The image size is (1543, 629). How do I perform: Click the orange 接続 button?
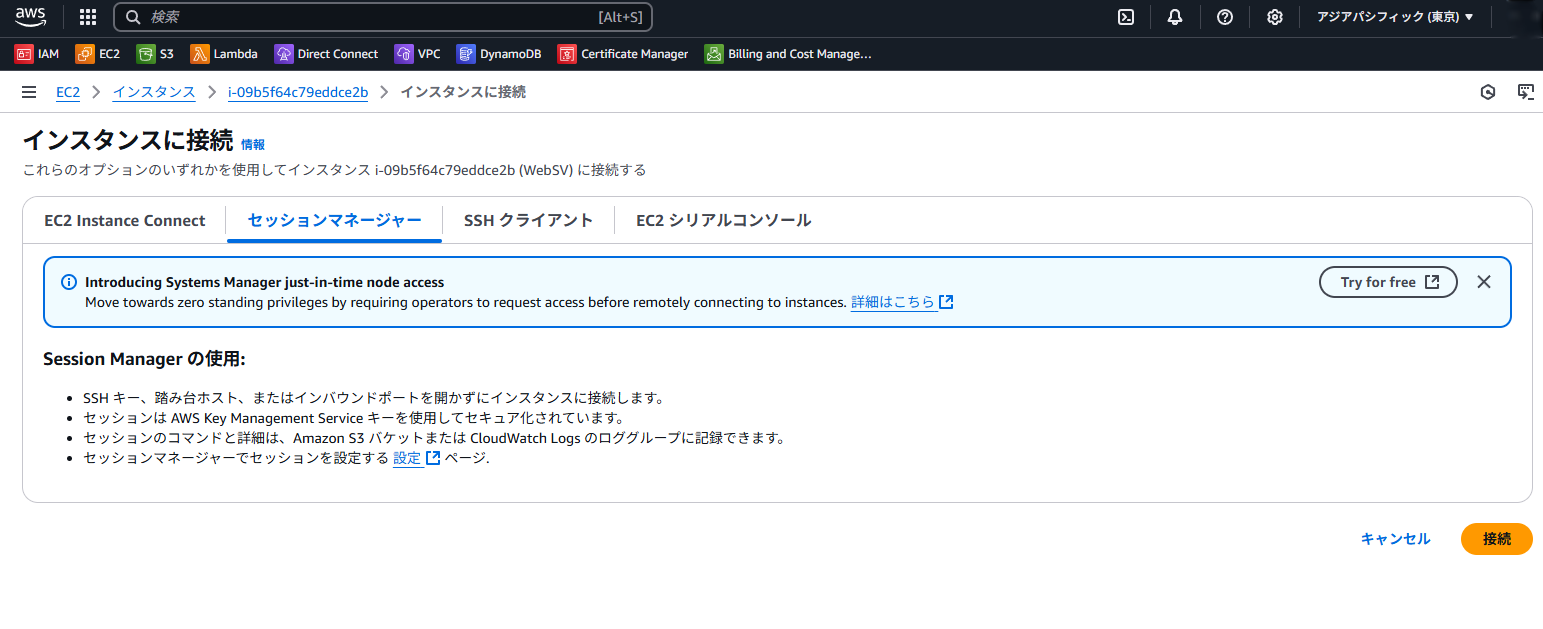[x=1497, y=539]
